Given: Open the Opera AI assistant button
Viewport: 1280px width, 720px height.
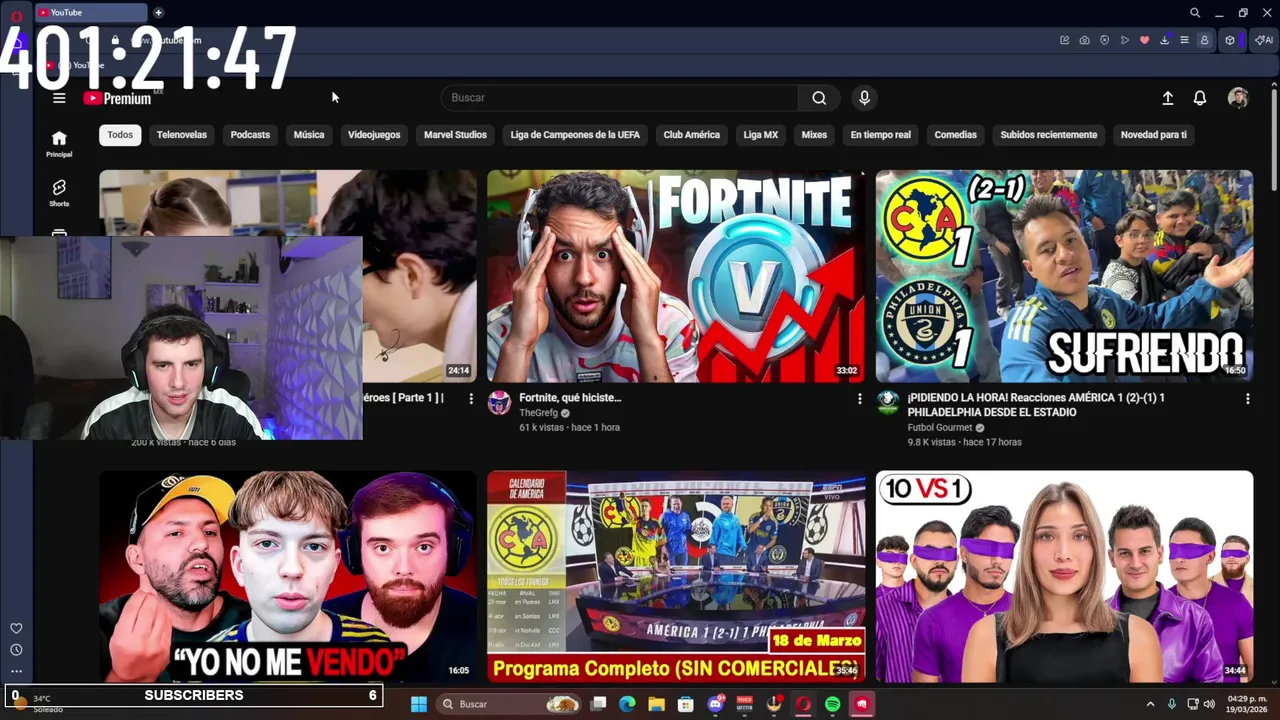Looking at the screenshot, I should coord(1264,40).
